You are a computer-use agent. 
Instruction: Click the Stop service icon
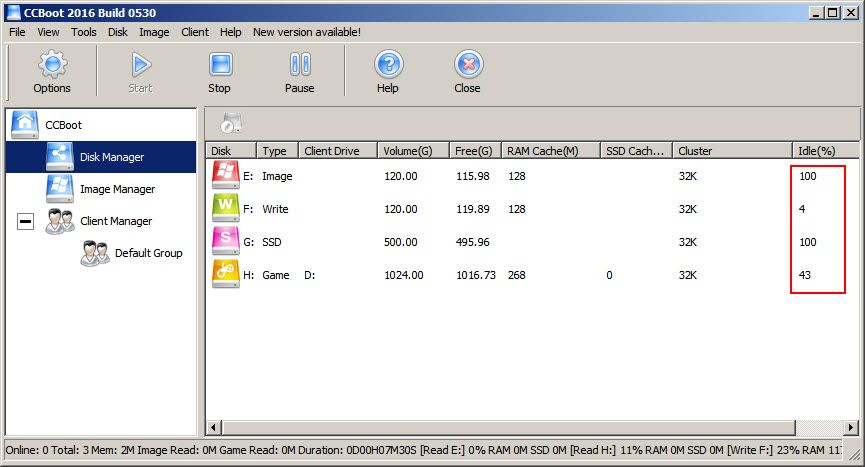point(220,65)
